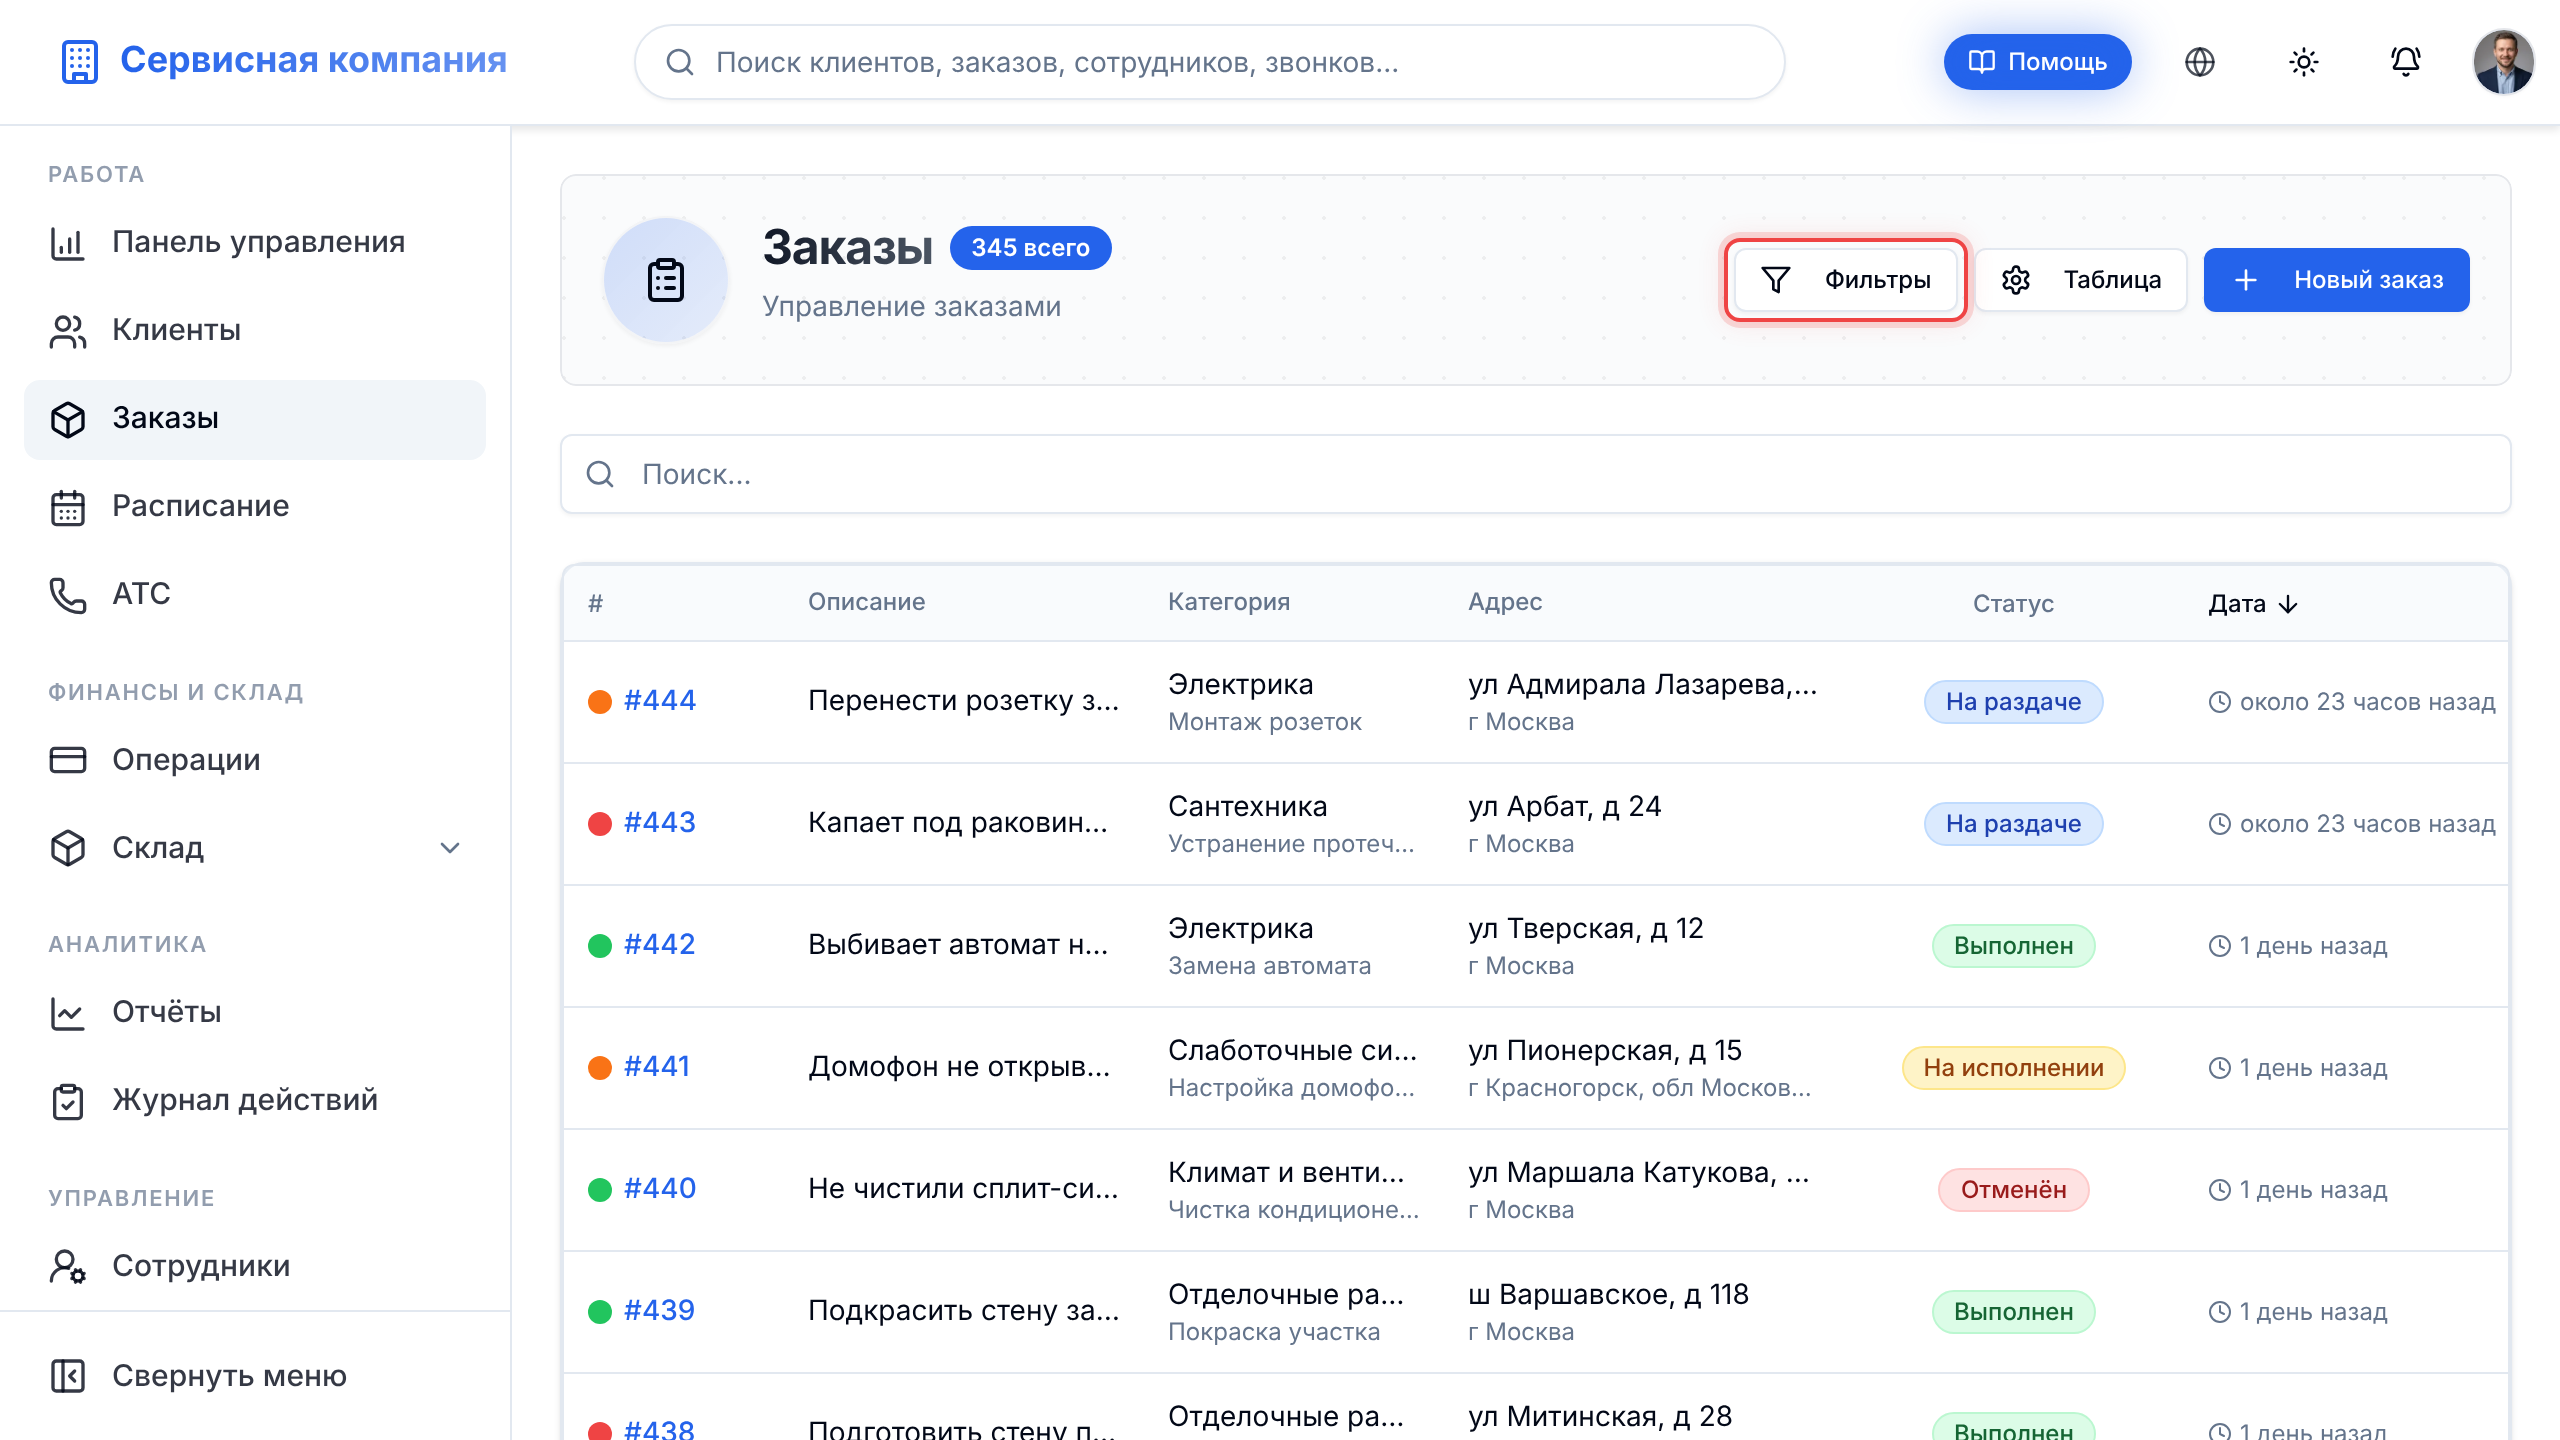Viewport: 2560px width, 1440px height.
Task: Click the АТС phone icon
Action: [x=68, y=595]
